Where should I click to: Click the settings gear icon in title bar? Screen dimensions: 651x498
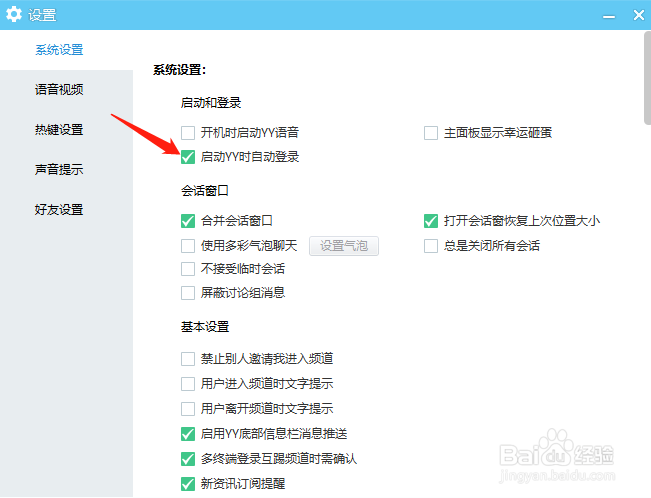coord(14,14)
